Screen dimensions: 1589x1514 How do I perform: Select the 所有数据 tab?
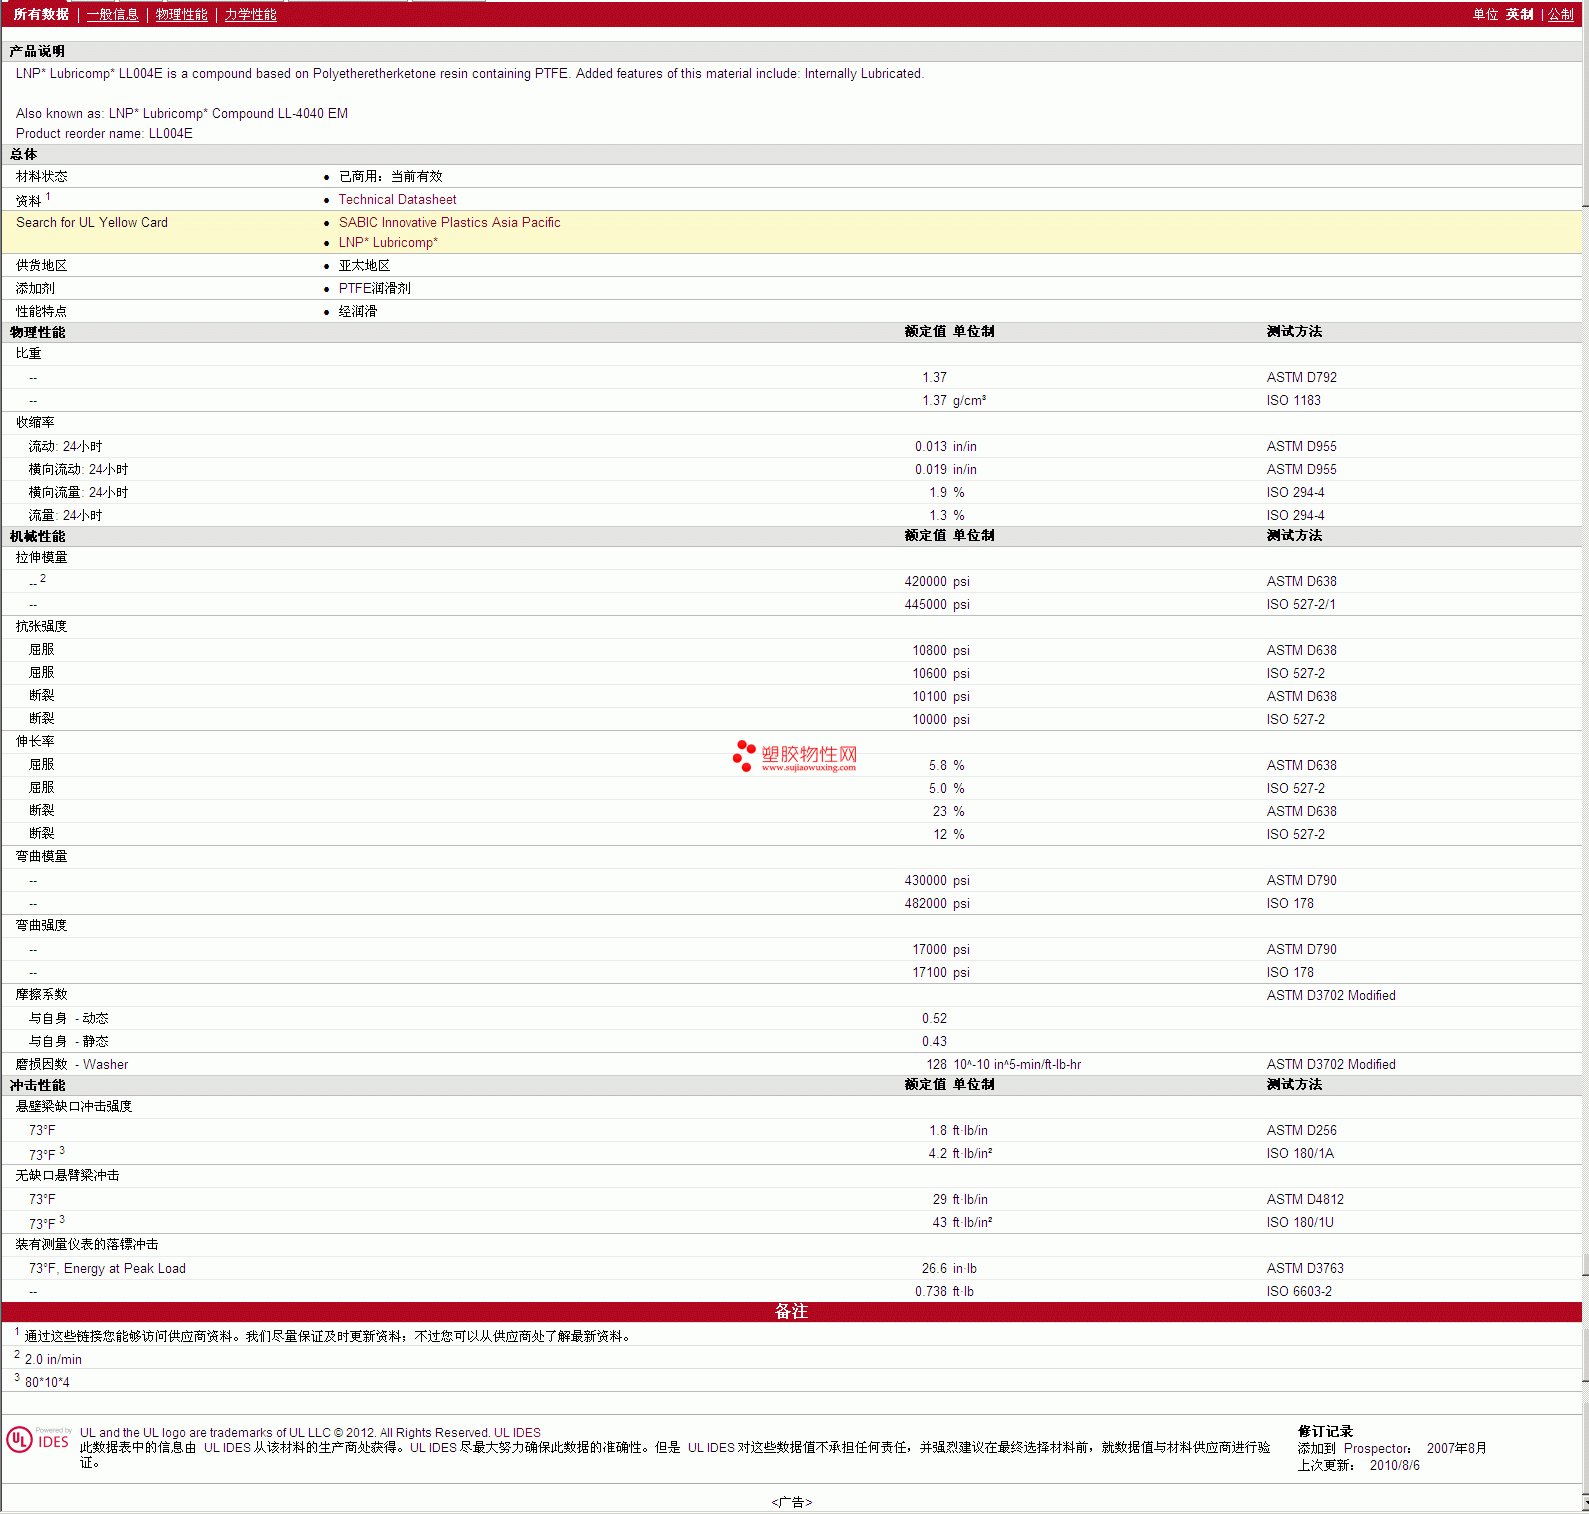[x=41, y=14]
